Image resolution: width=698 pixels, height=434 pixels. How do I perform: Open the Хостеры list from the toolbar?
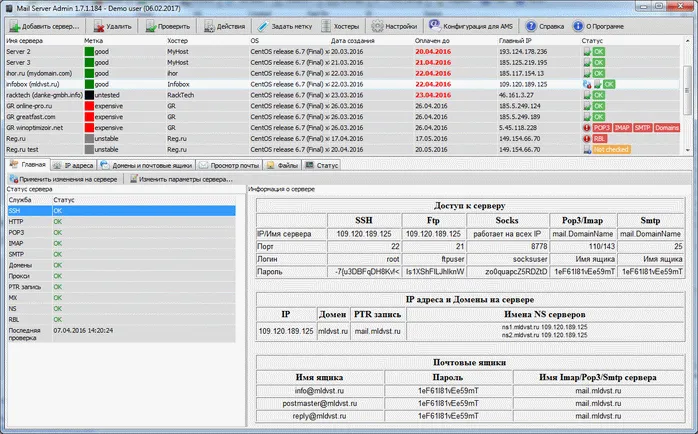click(338, 24)
